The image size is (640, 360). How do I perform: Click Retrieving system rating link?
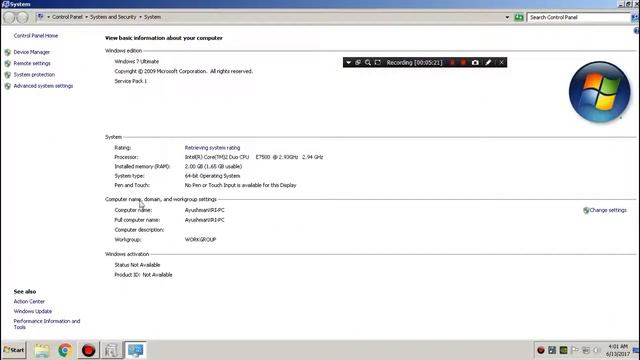click(212, 148)
